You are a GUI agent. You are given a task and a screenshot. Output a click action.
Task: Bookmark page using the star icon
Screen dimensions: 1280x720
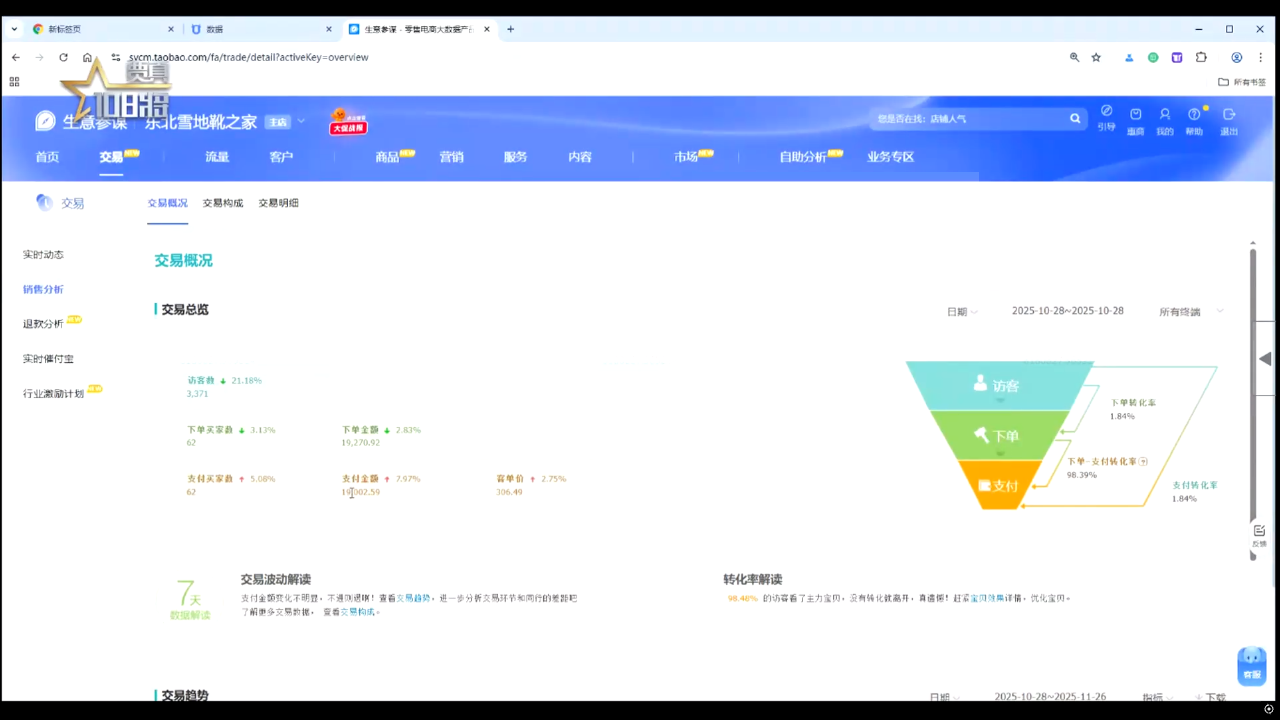[1096, 58]
